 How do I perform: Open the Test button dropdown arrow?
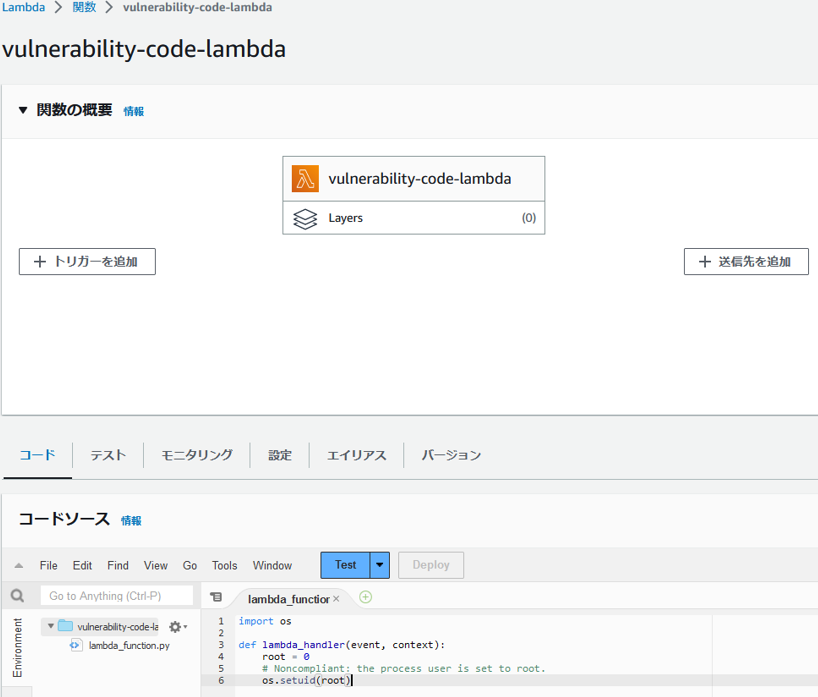380,565
